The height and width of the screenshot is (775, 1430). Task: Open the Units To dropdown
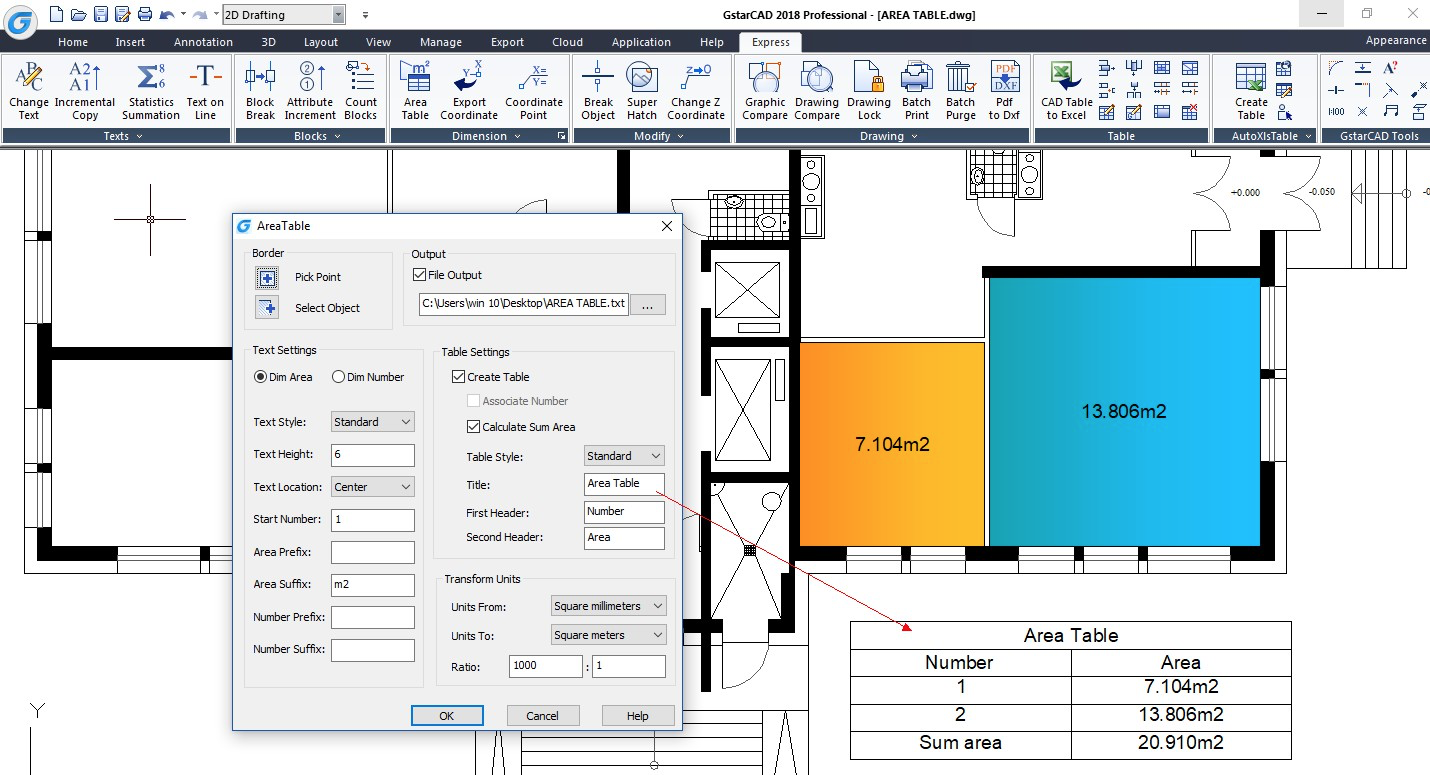pyautogui.click(x=609, y=635)
